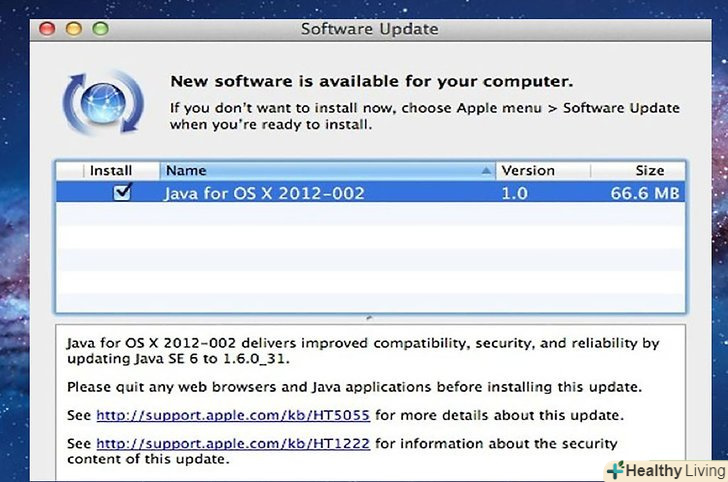This screenshot has width=728, height=482.
Task: Sort updates by the Size column header
Action: pos(649,171)
